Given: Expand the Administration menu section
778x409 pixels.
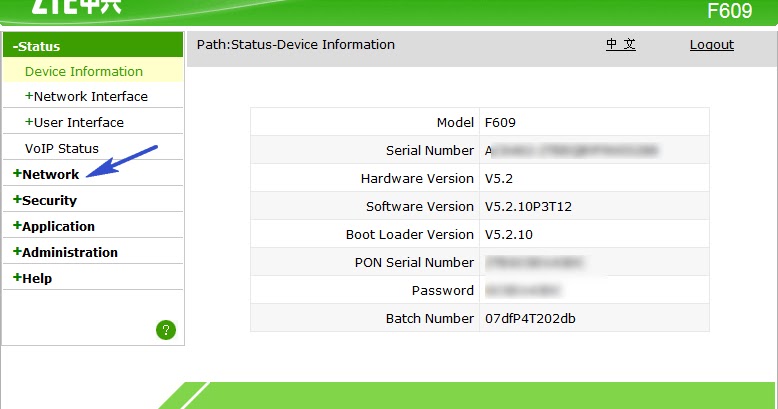Looking at the screenshot, I should pyautogui.click(x=65, y=252).
